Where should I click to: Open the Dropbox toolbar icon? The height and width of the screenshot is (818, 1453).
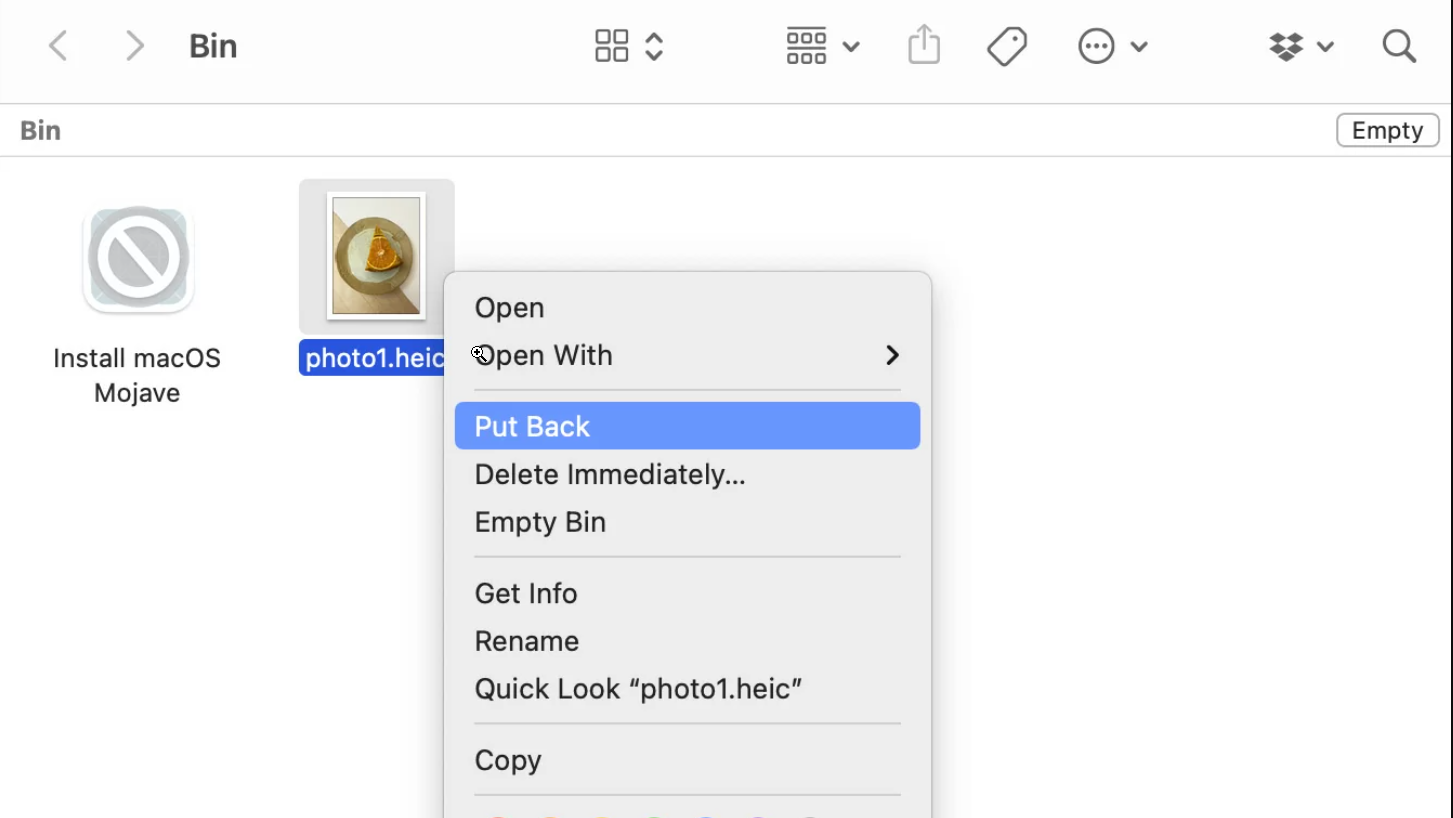point(1286,46)
